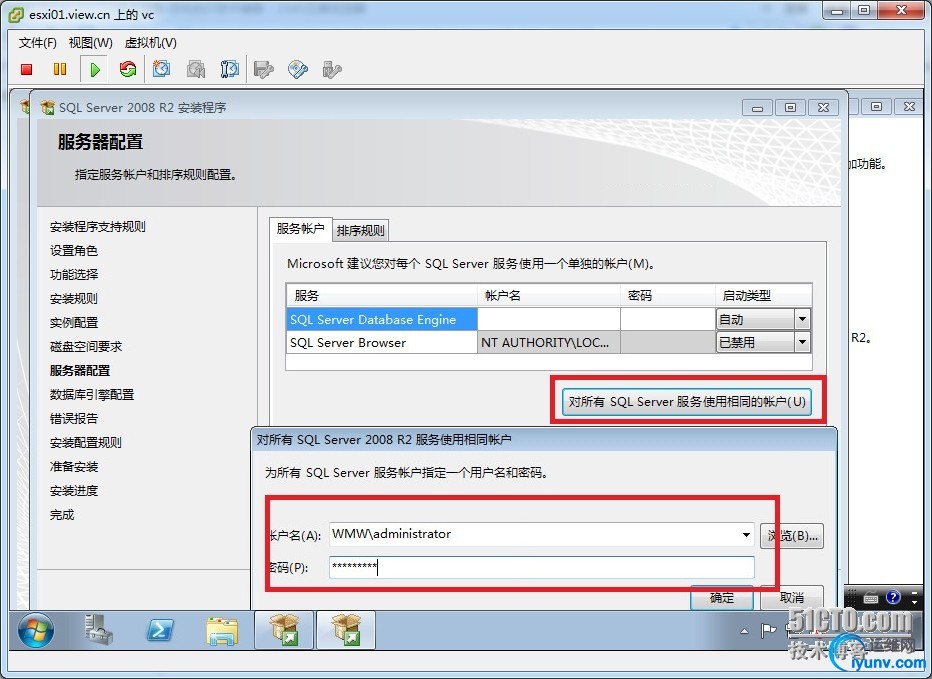The image size is (932, 679).
Task: Click 完成 in the step list
Action: [x=62, y=515]
